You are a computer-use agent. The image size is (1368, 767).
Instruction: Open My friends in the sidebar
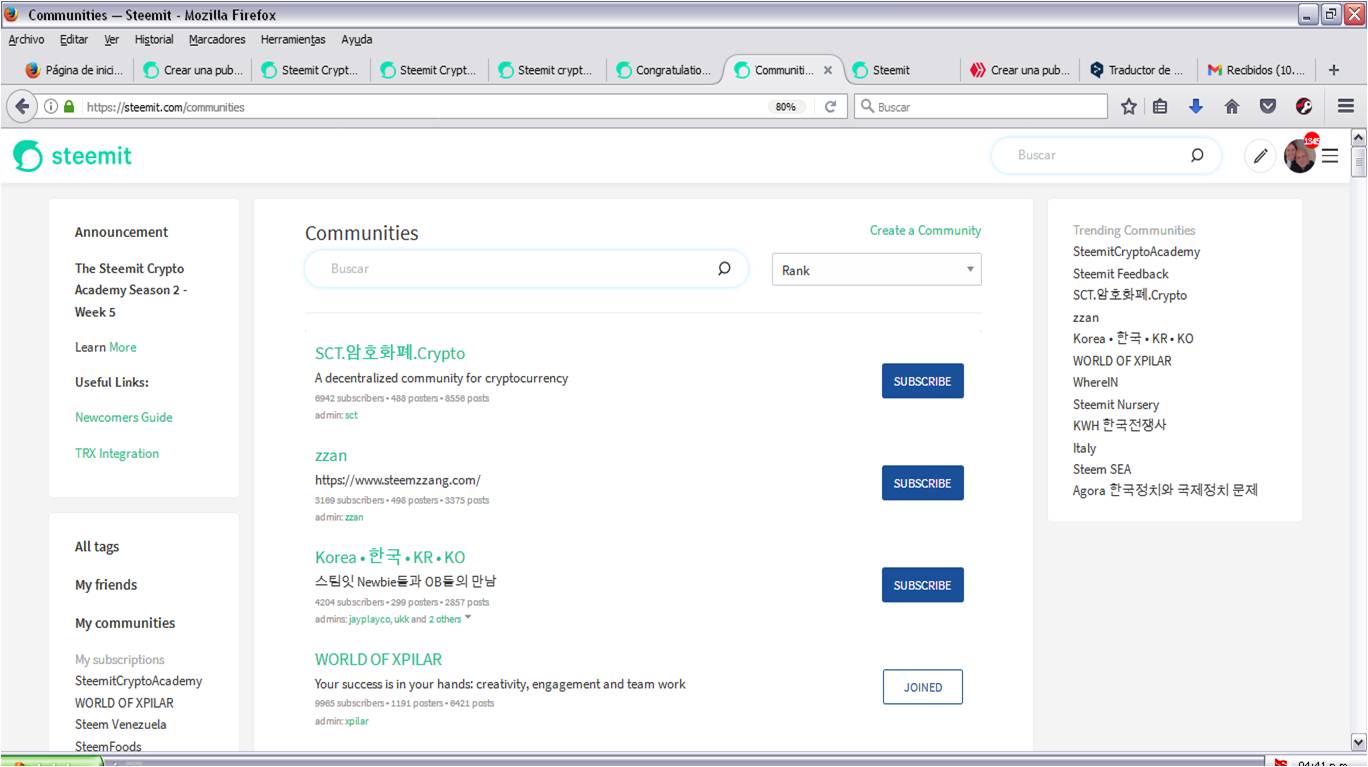(x=106, y=585)
